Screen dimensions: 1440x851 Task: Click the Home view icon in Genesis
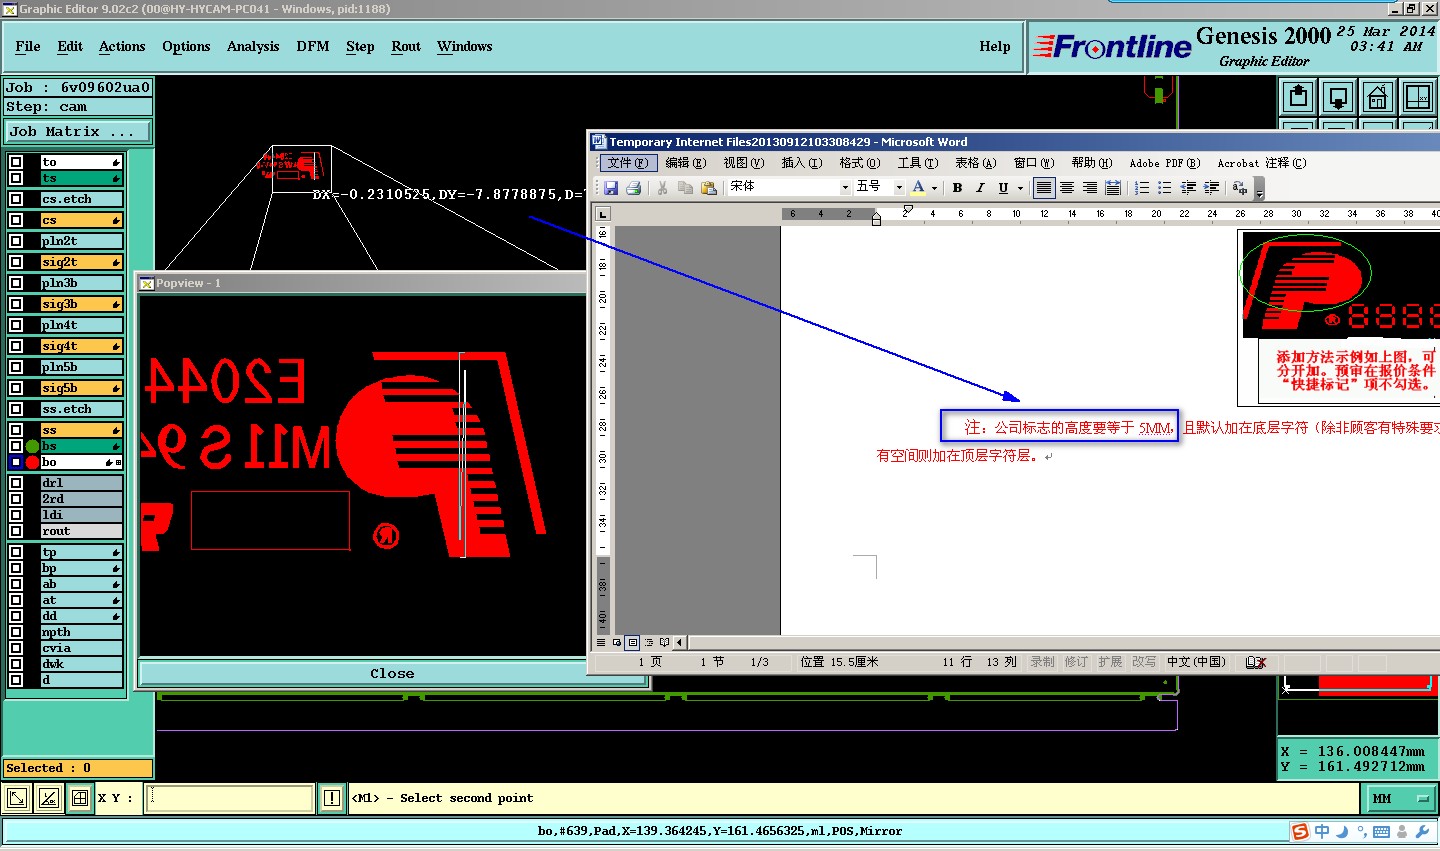coord(1377,97)
